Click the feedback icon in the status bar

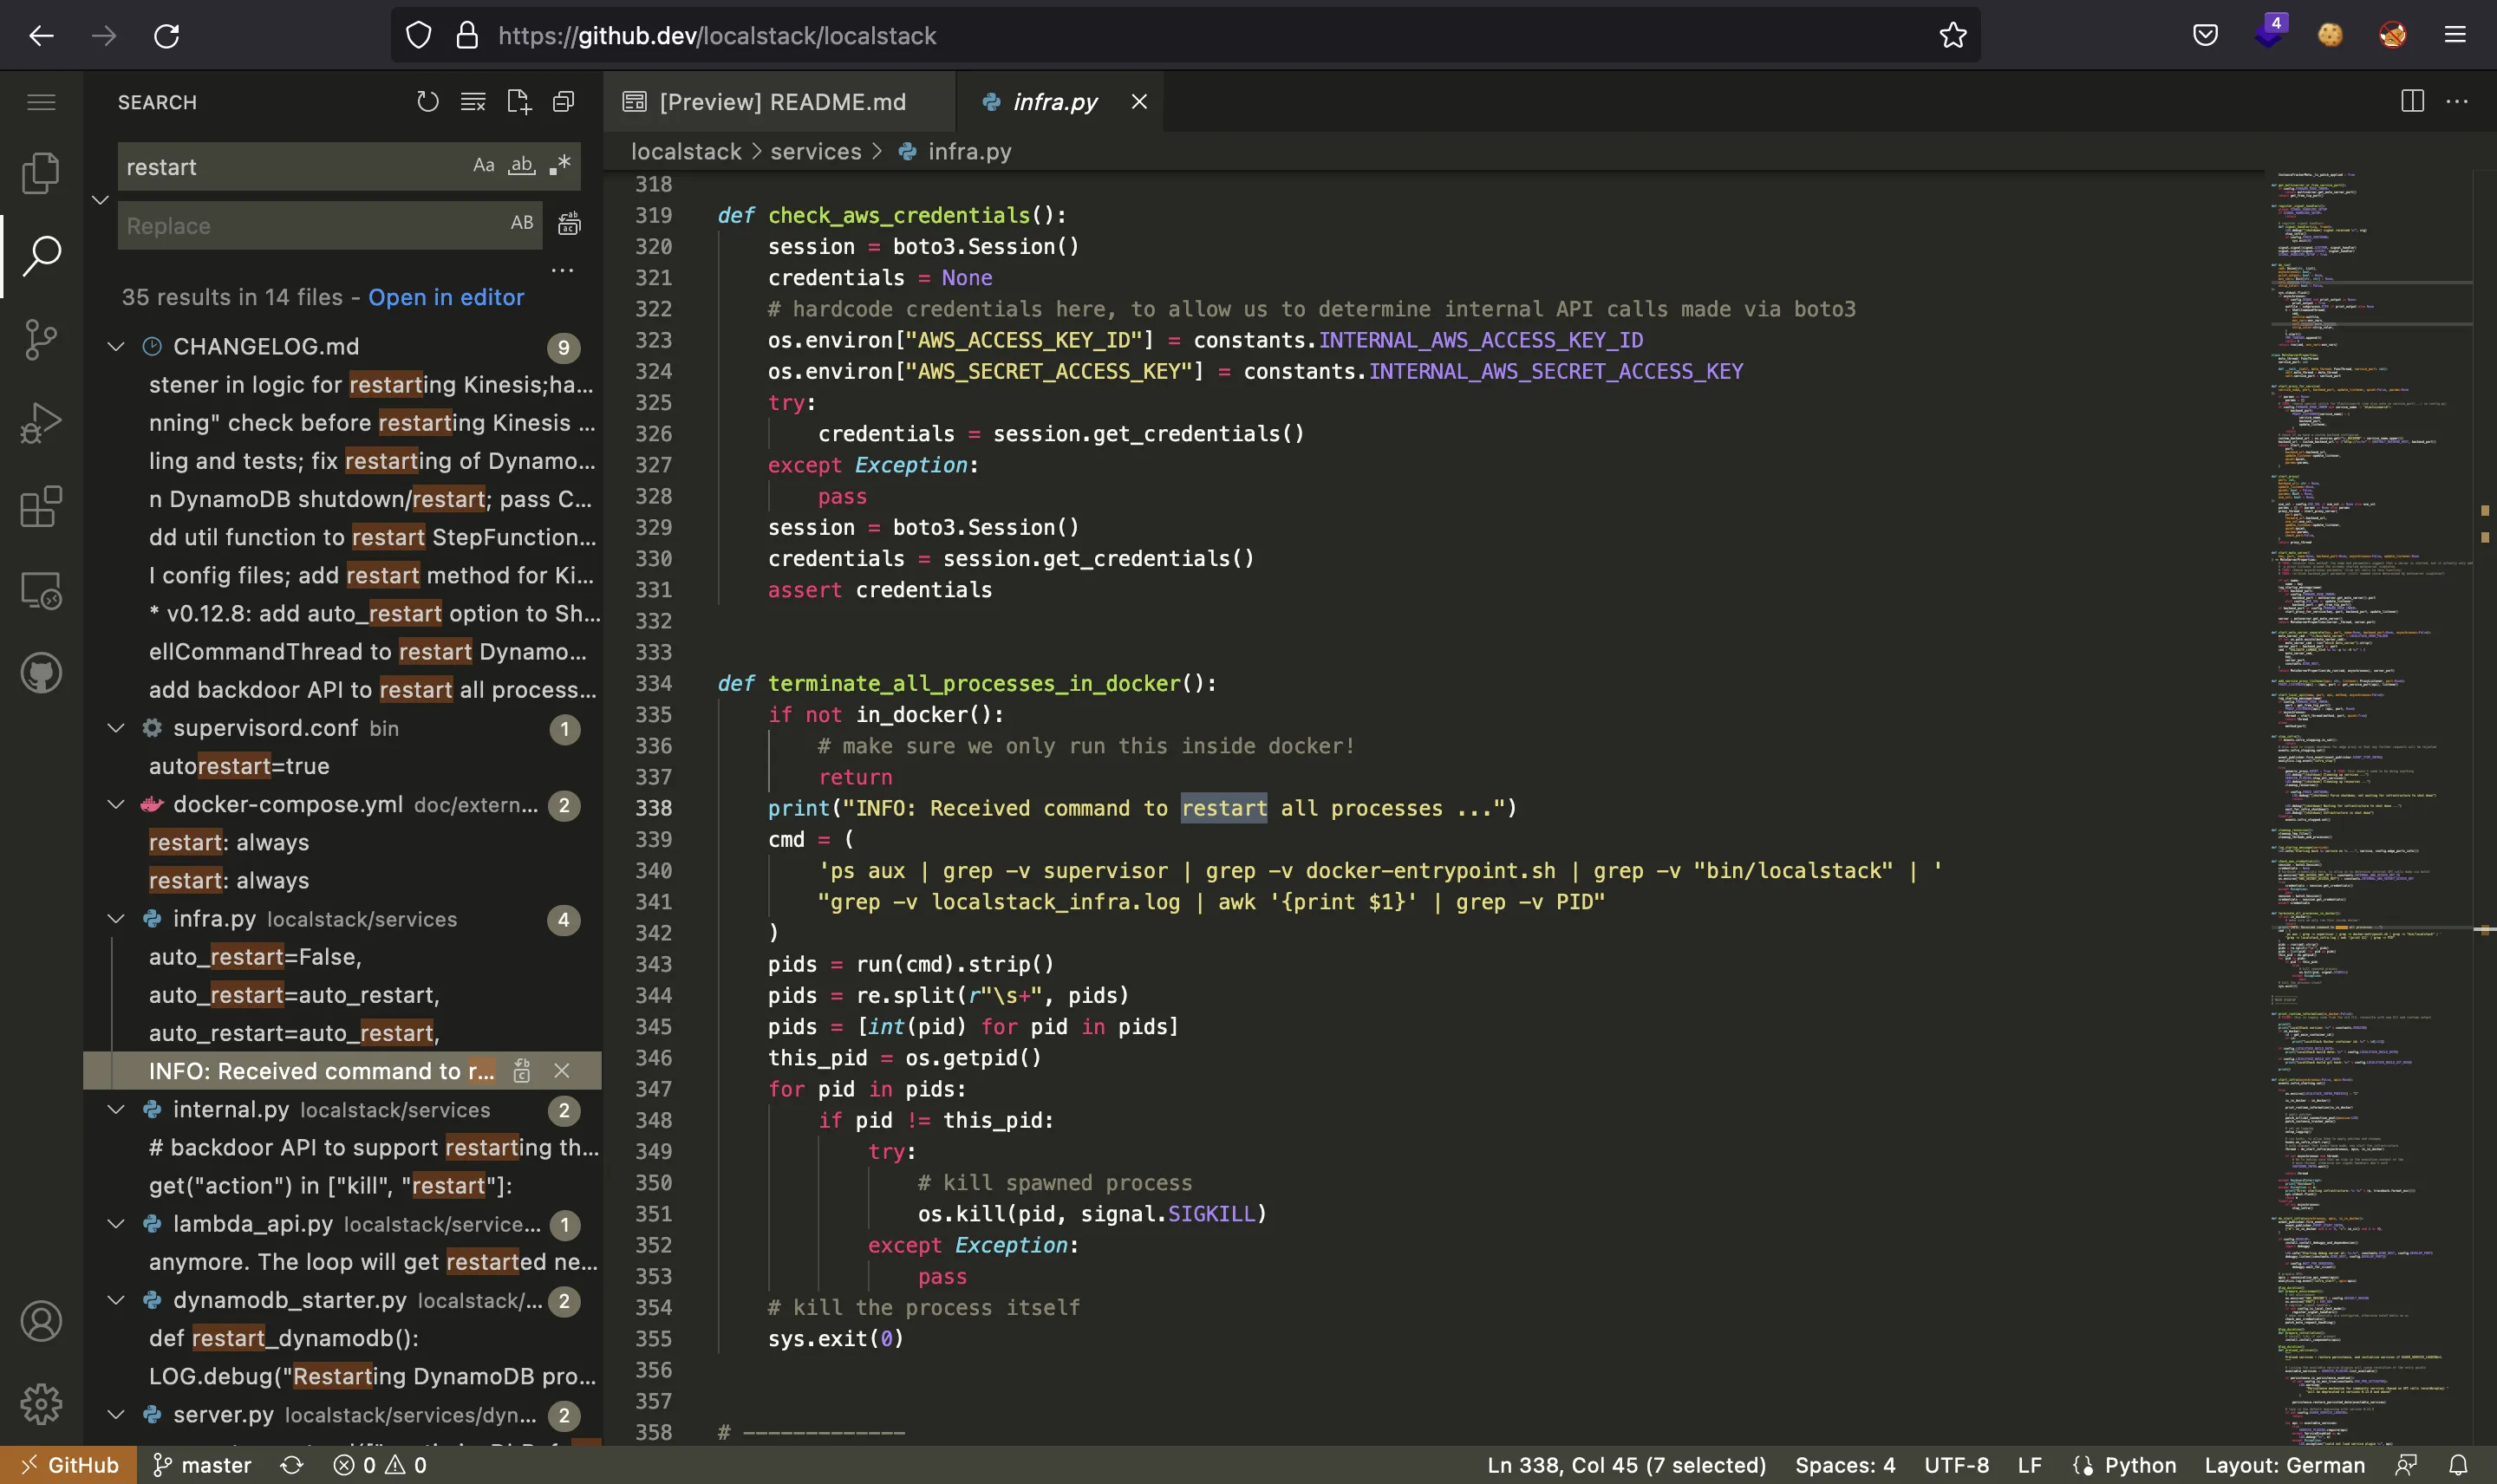click(2406, 1465)
